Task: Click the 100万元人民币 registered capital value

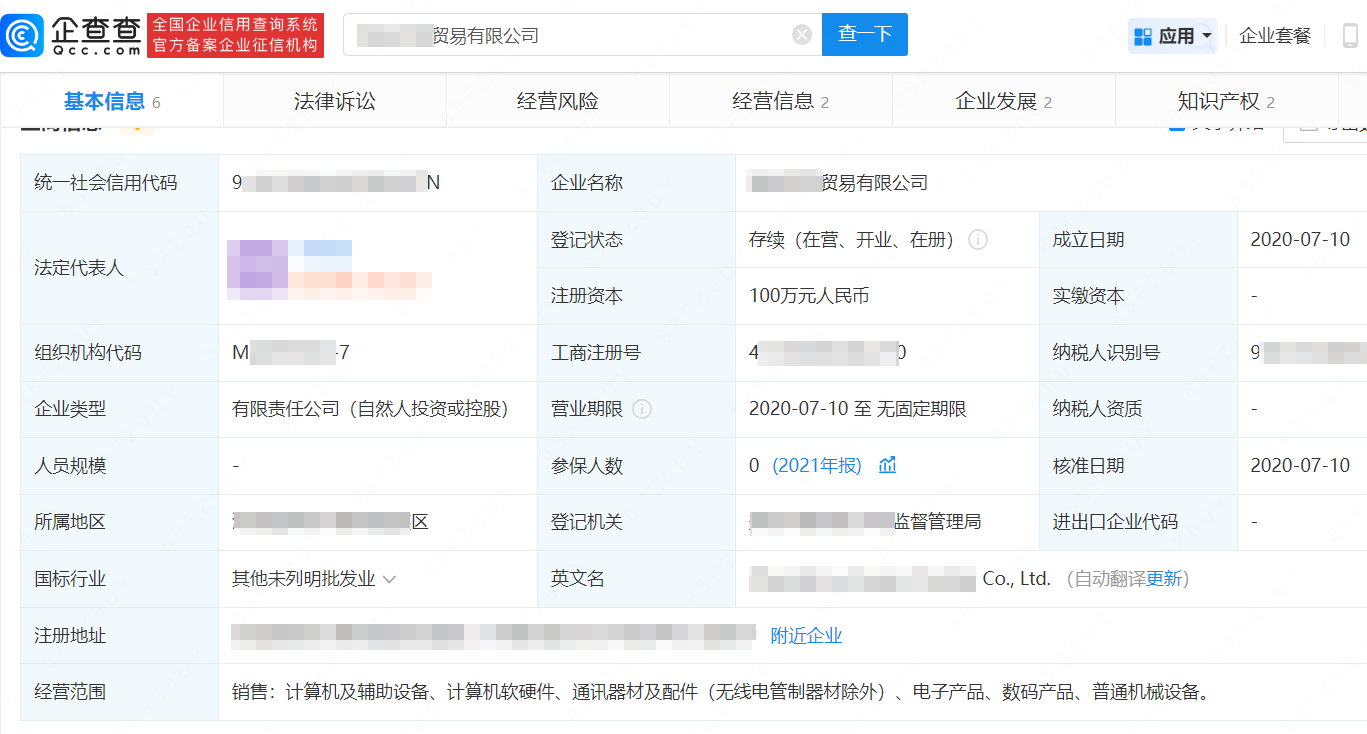Action: click(x=809, y=296)
